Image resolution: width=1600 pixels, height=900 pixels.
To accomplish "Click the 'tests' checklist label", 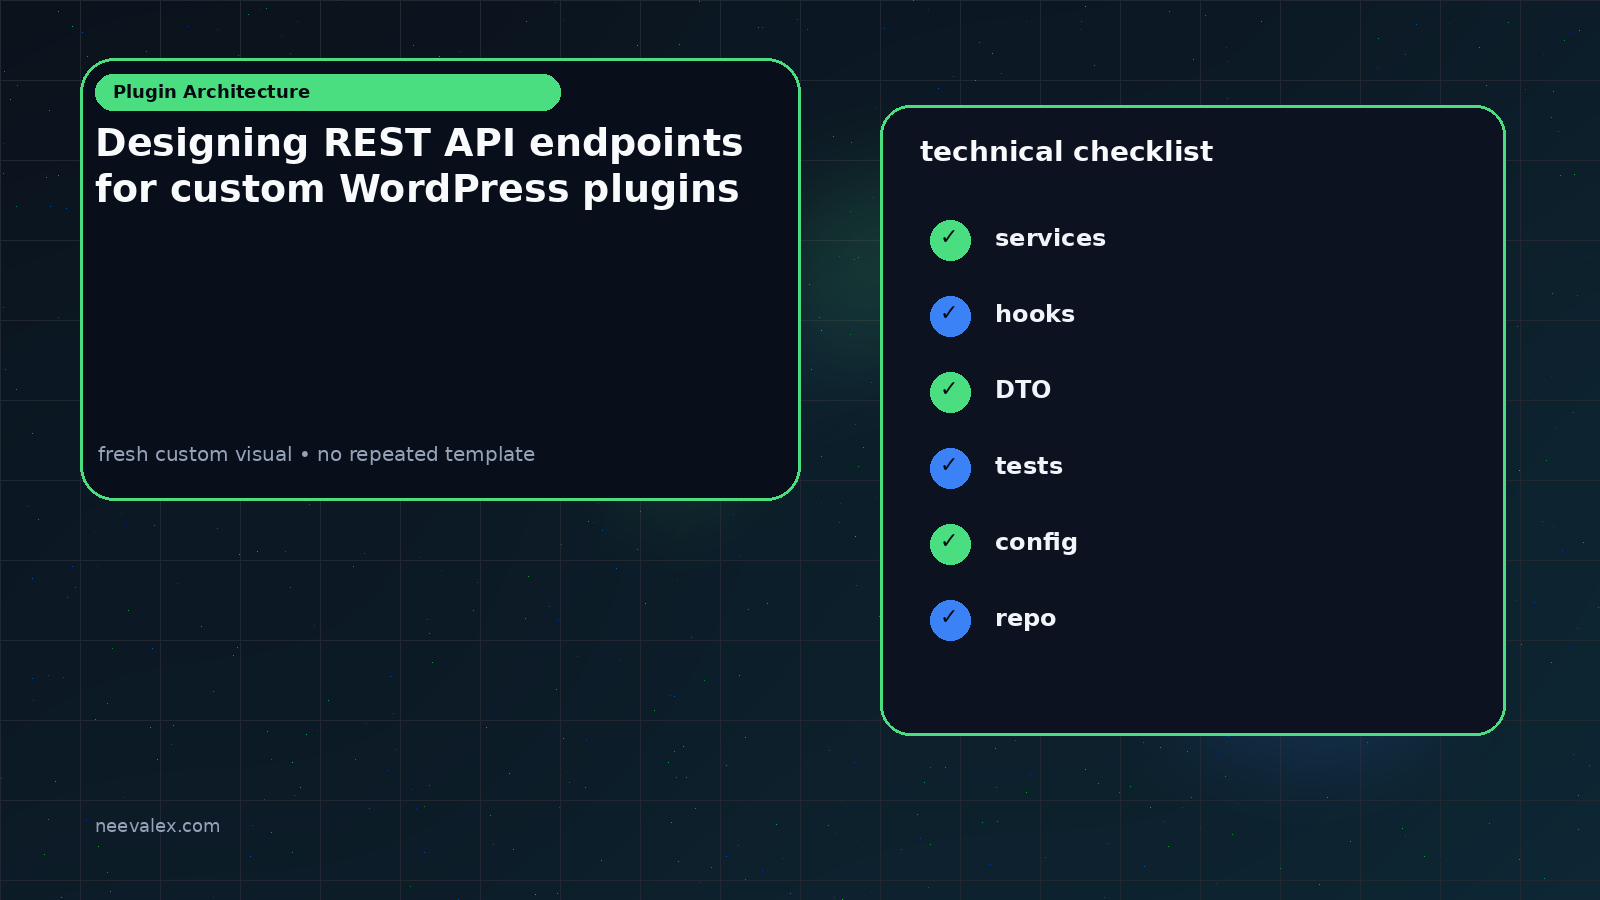I will point(1028,466).
